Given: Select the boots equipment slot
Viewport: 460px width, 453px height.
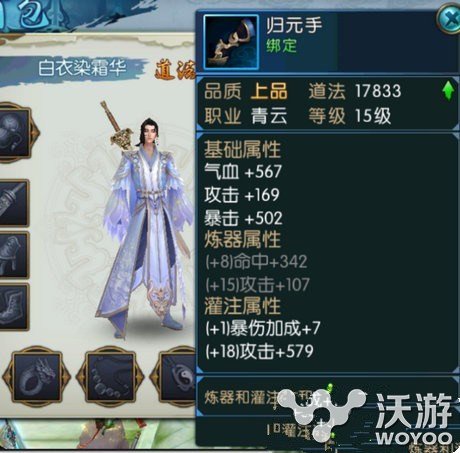Looking at the screenshot, I should (13, 307).
